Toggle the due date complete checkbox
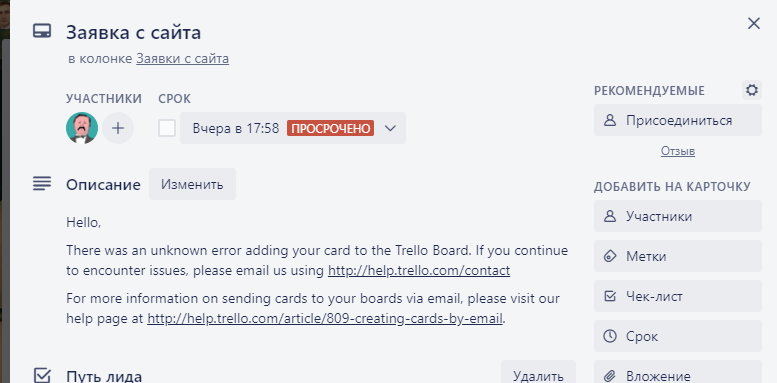777x383 pixels. 167,128
